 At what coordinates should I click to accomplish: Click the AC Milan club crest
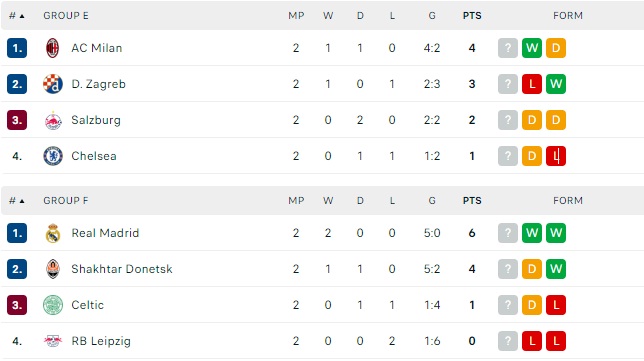pos(53,48)
